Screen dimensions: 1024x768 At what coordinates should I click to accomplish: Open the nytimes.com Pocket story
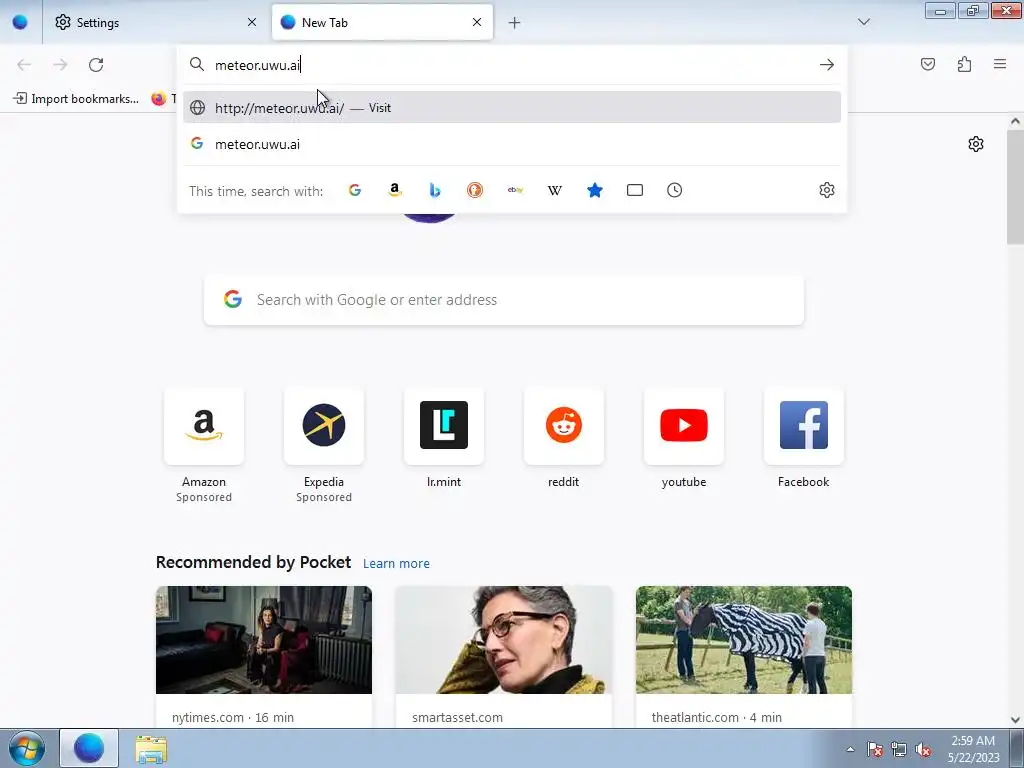[x=264, y=656]
